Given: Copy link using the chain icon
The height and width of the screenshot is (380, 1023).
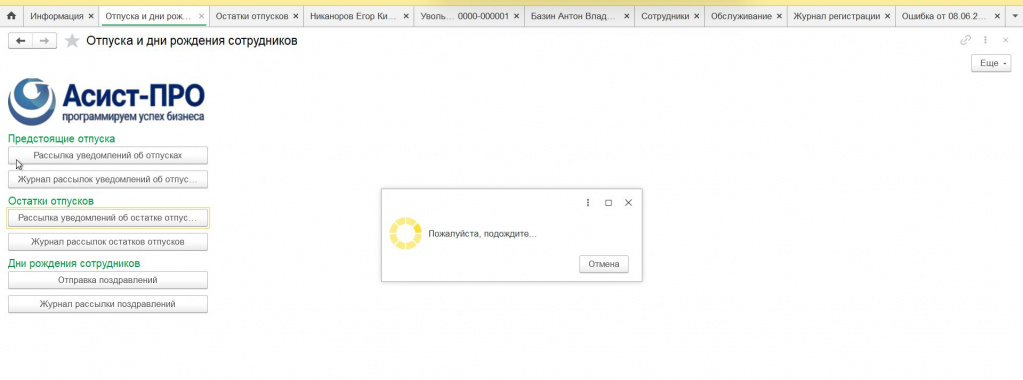Looking at the screenshot, I should pos(965,40).
